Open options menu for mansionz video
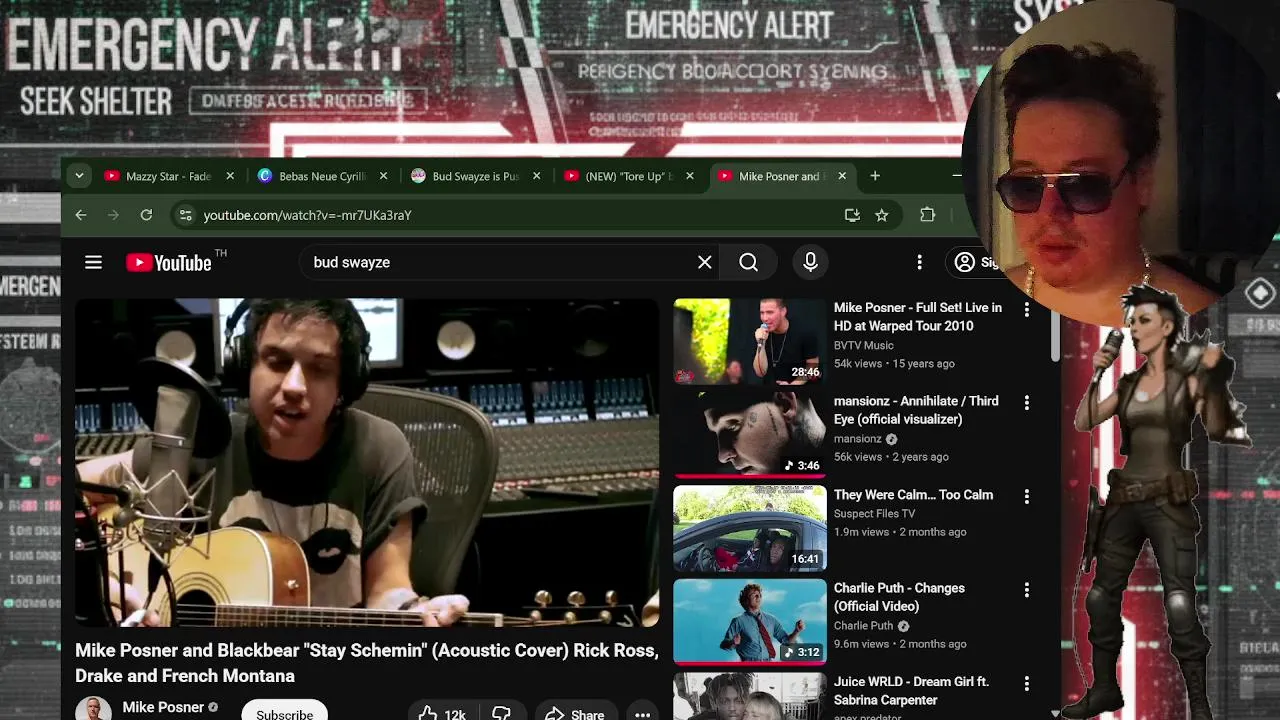The height and width of the screenshot is (720, 1280). point(1026,403)
